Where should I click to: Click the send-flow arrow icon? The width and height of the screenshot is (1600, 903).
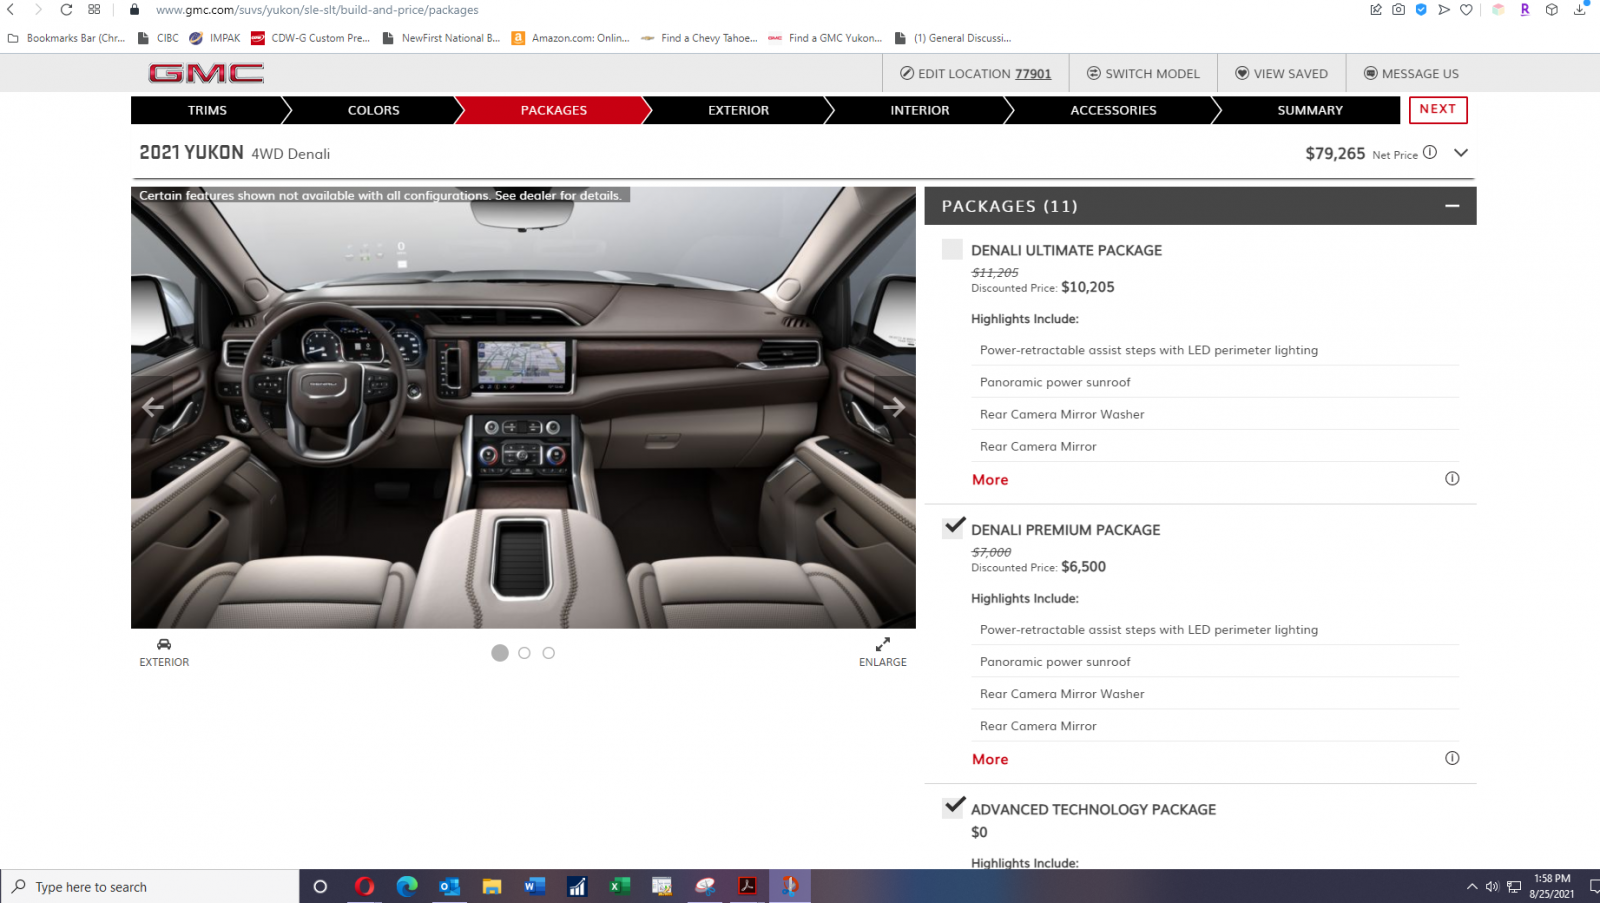click(x=1444, y=9)
